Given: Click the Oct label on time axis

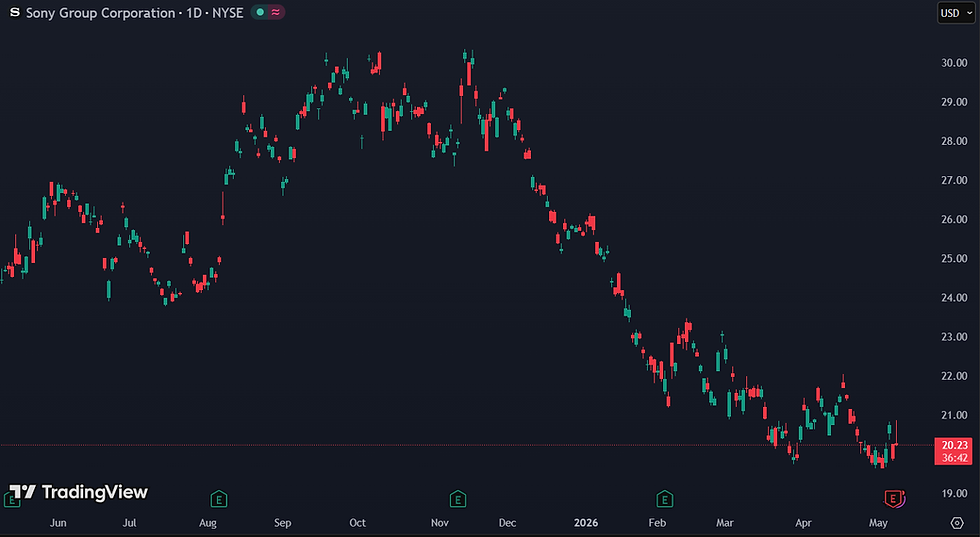Looking at the screenshot, I should [358, 523].
